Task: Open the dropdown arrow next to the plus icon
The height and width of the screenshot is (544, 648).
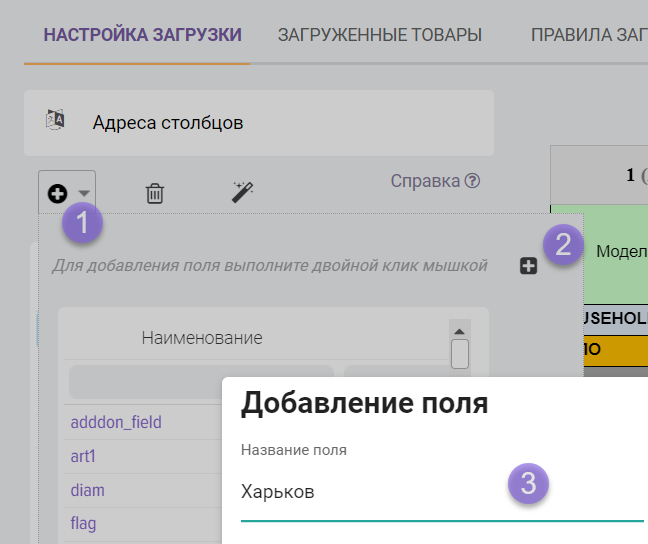Action: (85, 194)
